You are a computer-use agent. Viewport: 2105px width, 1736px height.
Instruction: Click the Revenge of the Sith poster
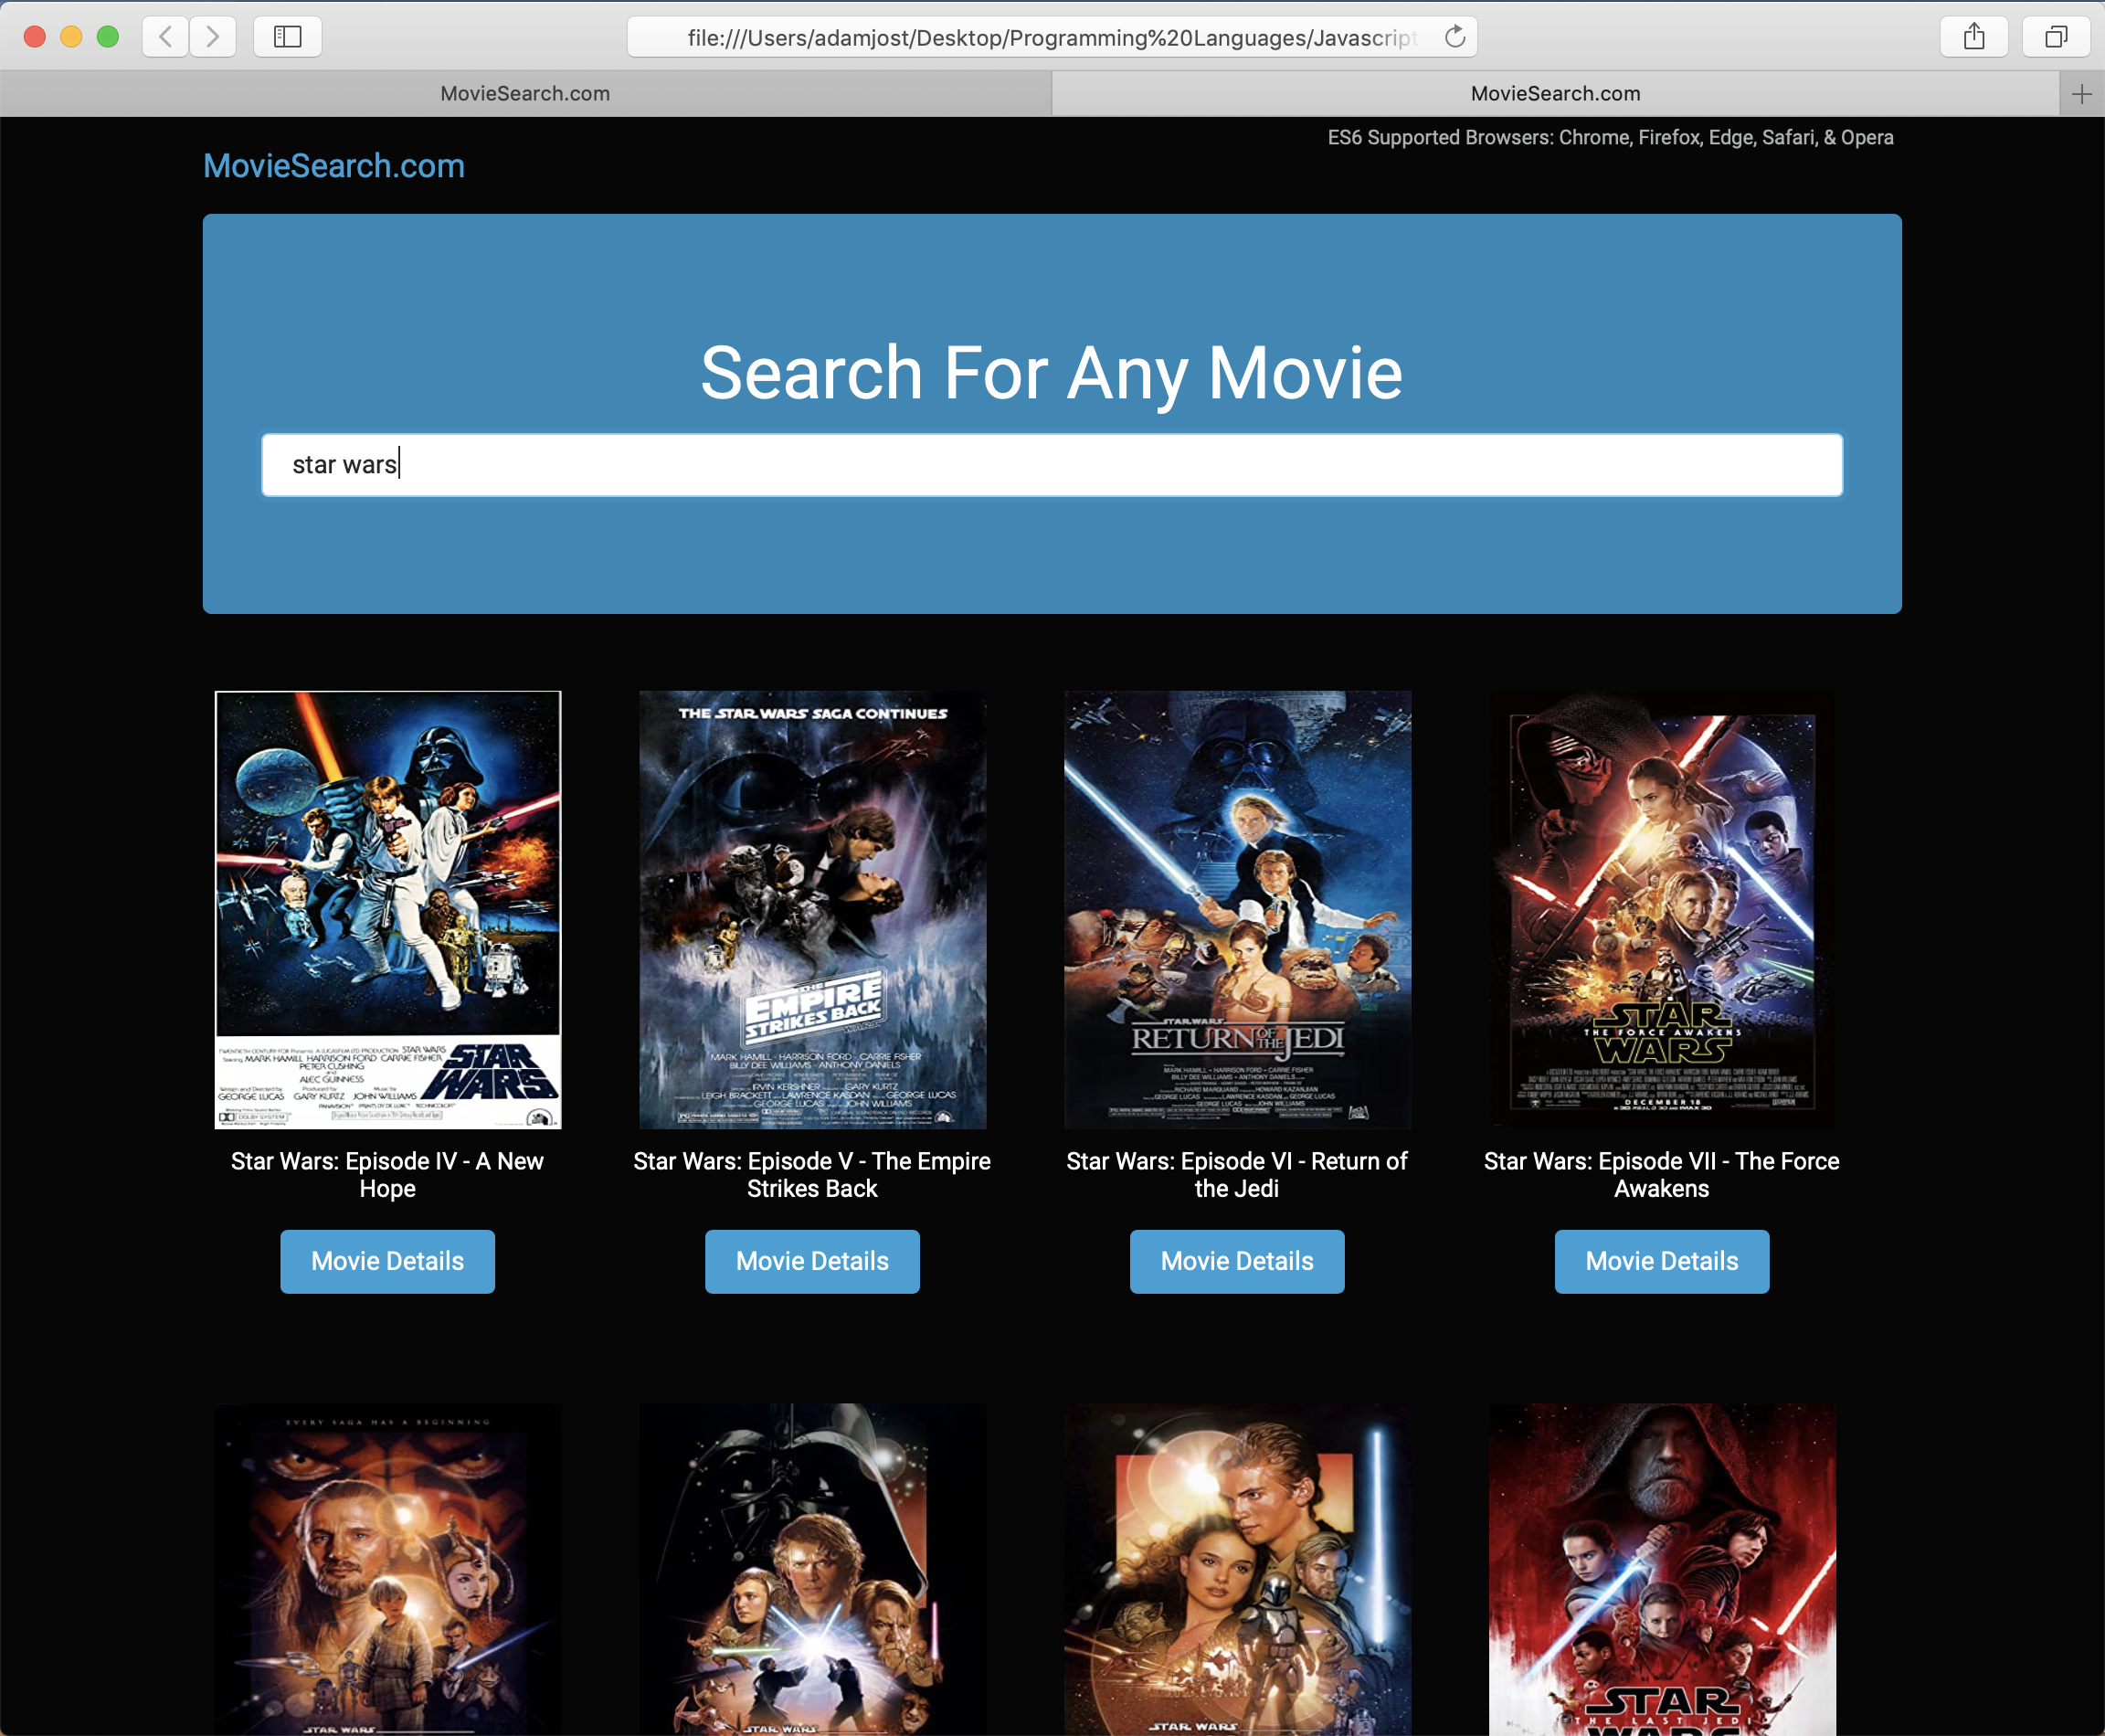click(x=813, y=1570)
